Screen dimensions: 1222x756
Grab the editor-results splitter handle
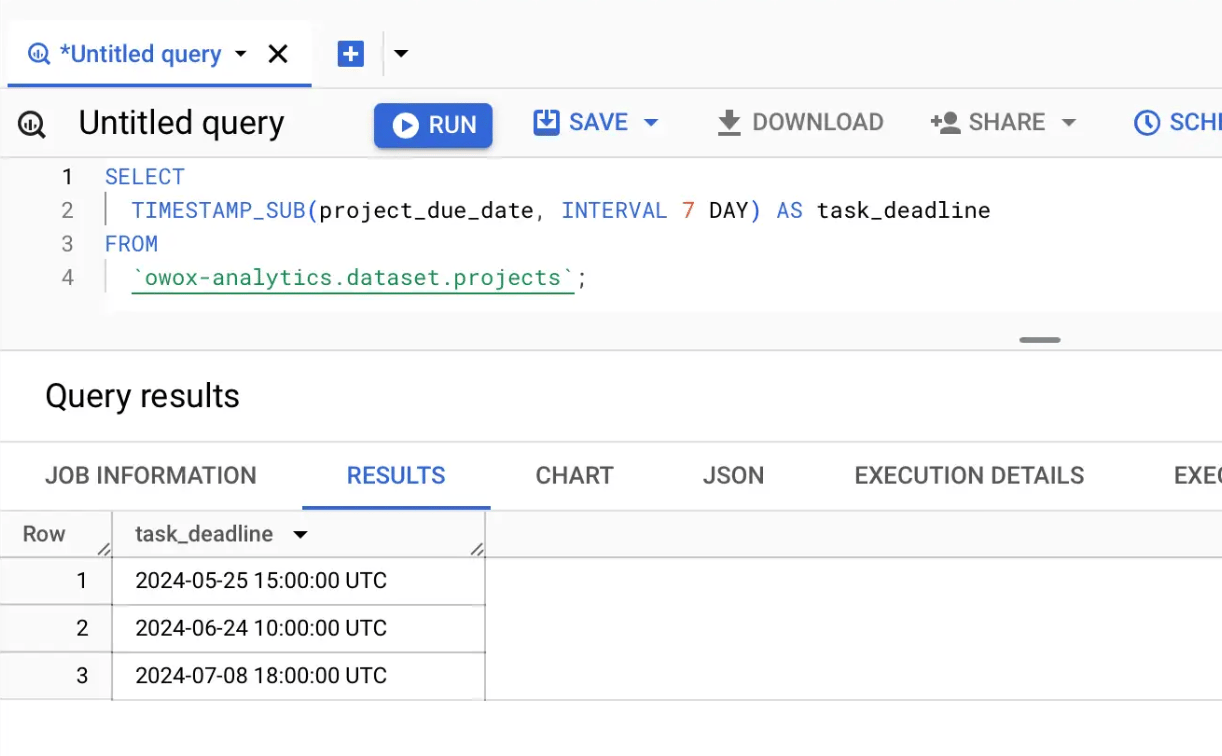(x=1040, y=340)
